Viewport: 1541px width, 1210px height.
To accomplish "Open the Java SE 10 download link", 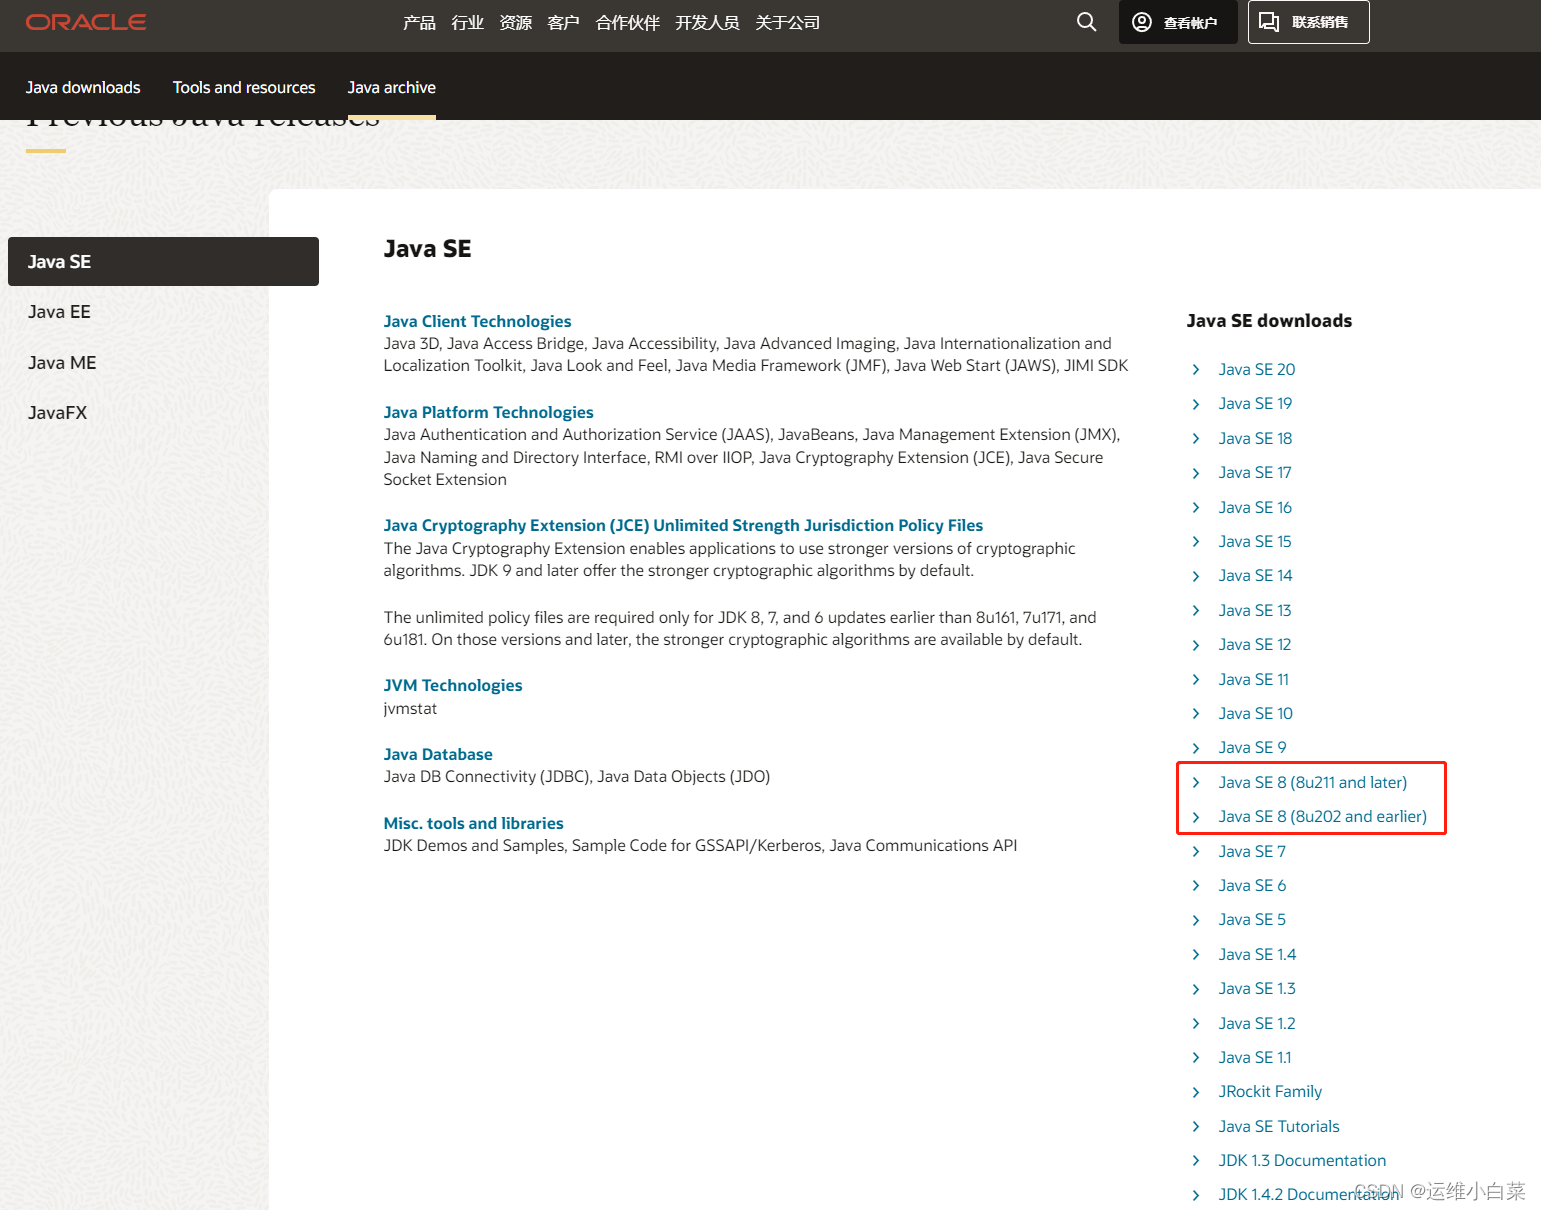I will (x=1255, y=713).
